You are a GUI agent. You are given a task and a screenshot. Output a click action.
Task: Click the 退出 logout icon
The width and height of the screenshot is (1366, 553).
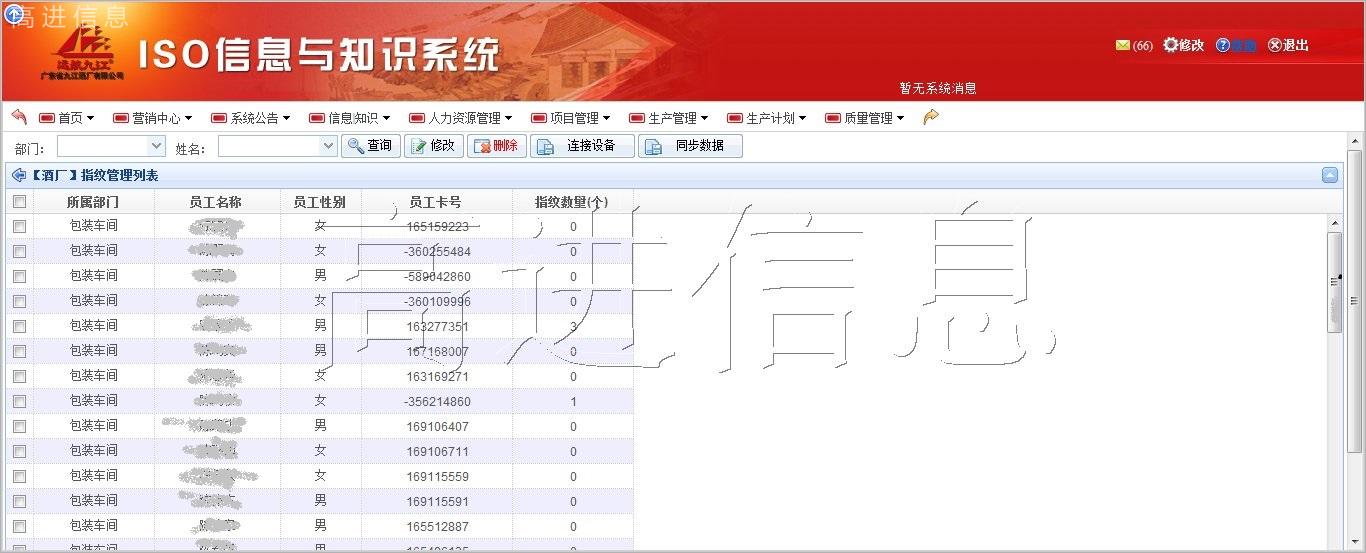(1274, 46)
